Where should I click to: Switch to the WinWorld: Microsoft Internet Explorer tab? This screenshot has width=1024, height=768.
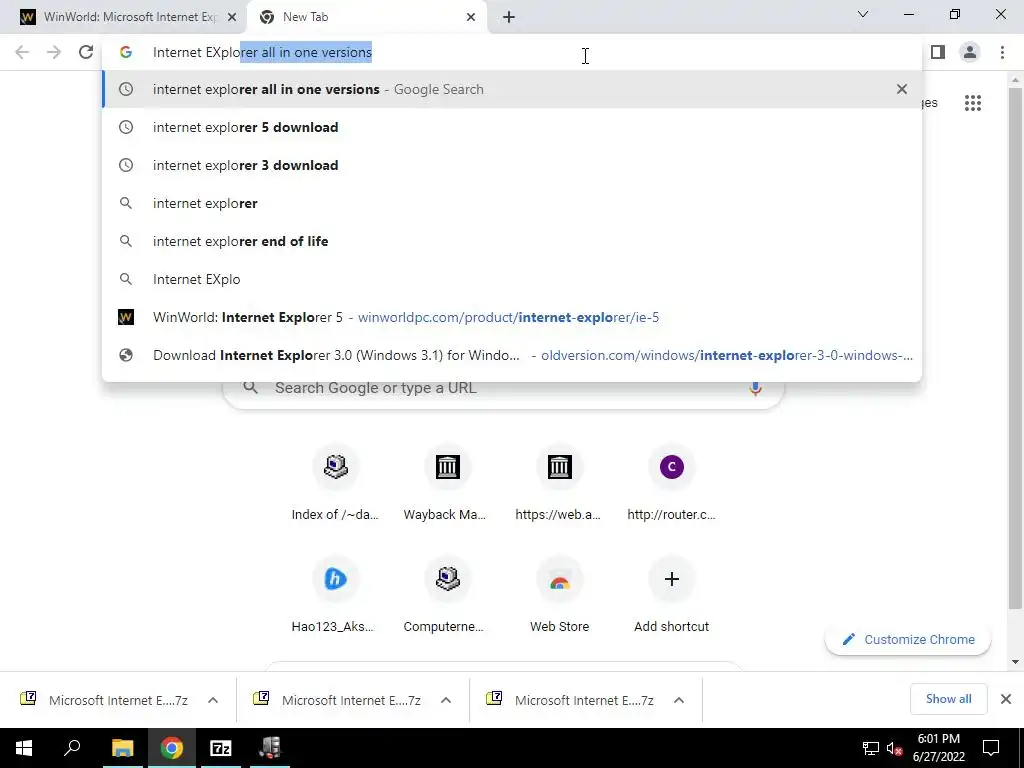click(123, 17)
